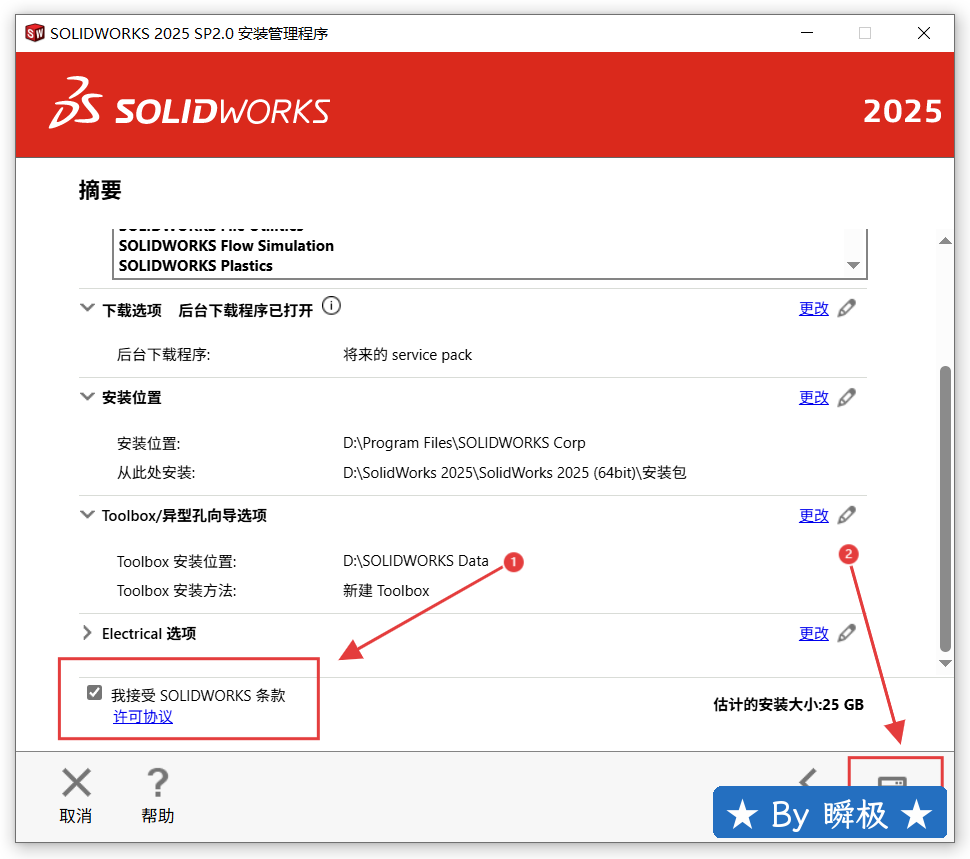The image size is (970, 859).
Task: Click the 取消 cancel X icon
Action: point(76,783)
